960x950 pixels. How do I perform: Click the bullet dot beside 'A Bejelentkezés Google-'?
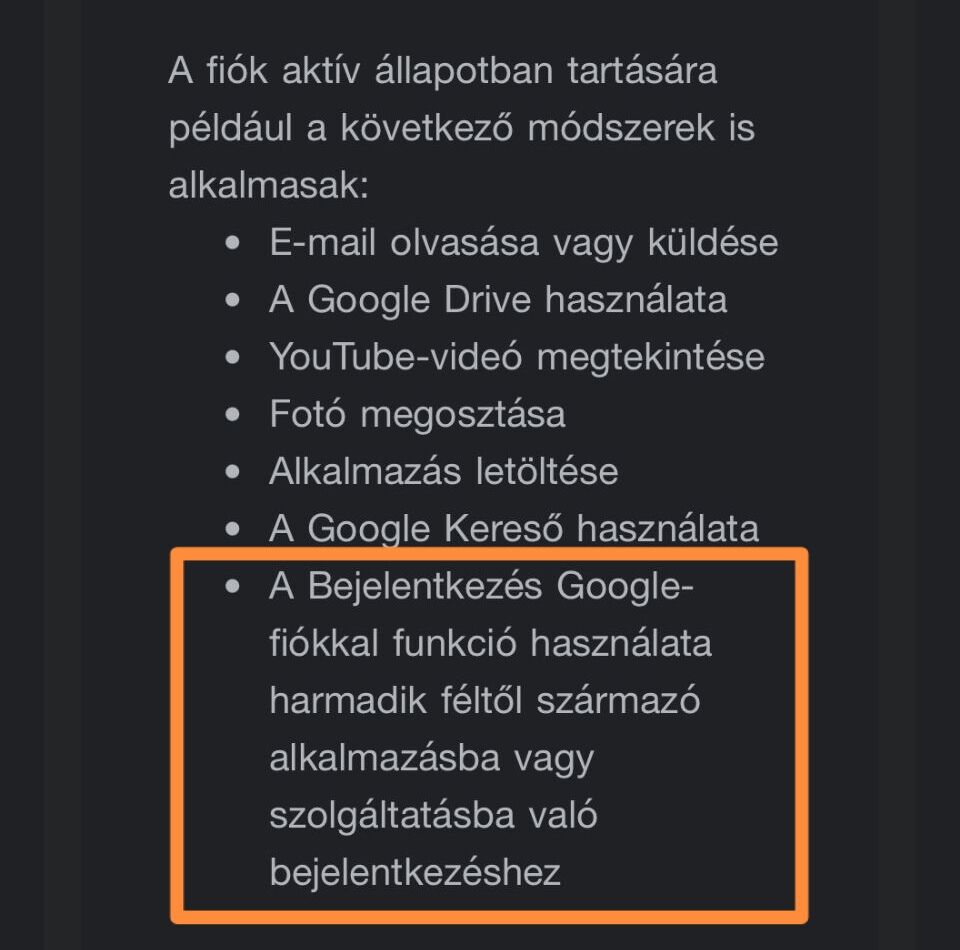tap(233, 586)
